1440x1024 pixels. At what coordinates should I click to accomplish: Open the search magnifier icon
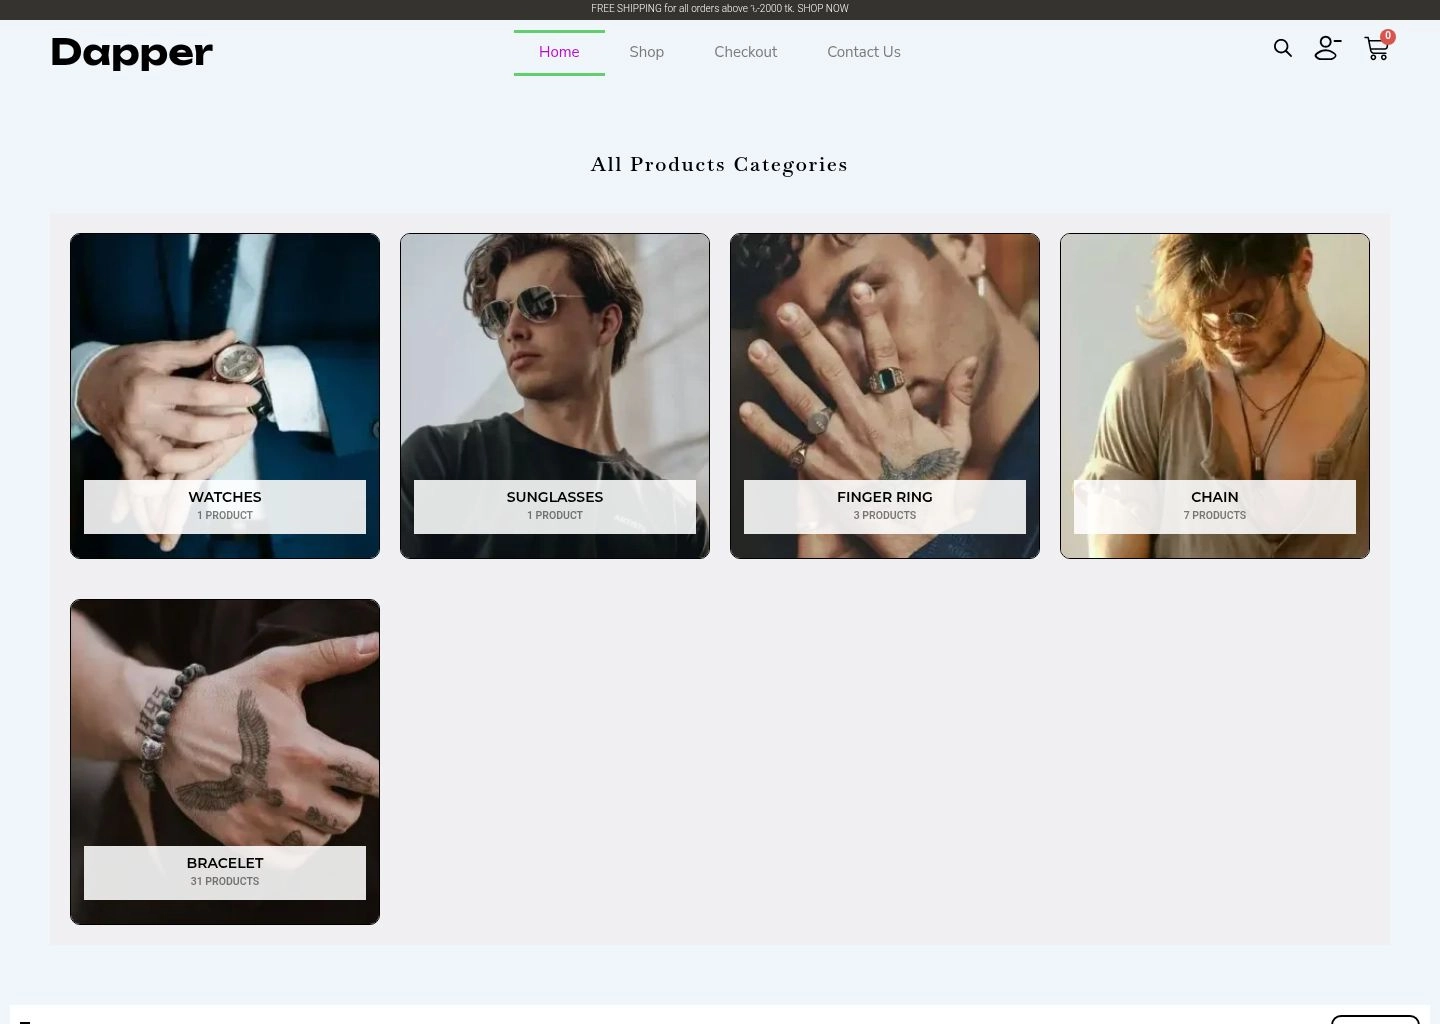[x=1282, y=48]
